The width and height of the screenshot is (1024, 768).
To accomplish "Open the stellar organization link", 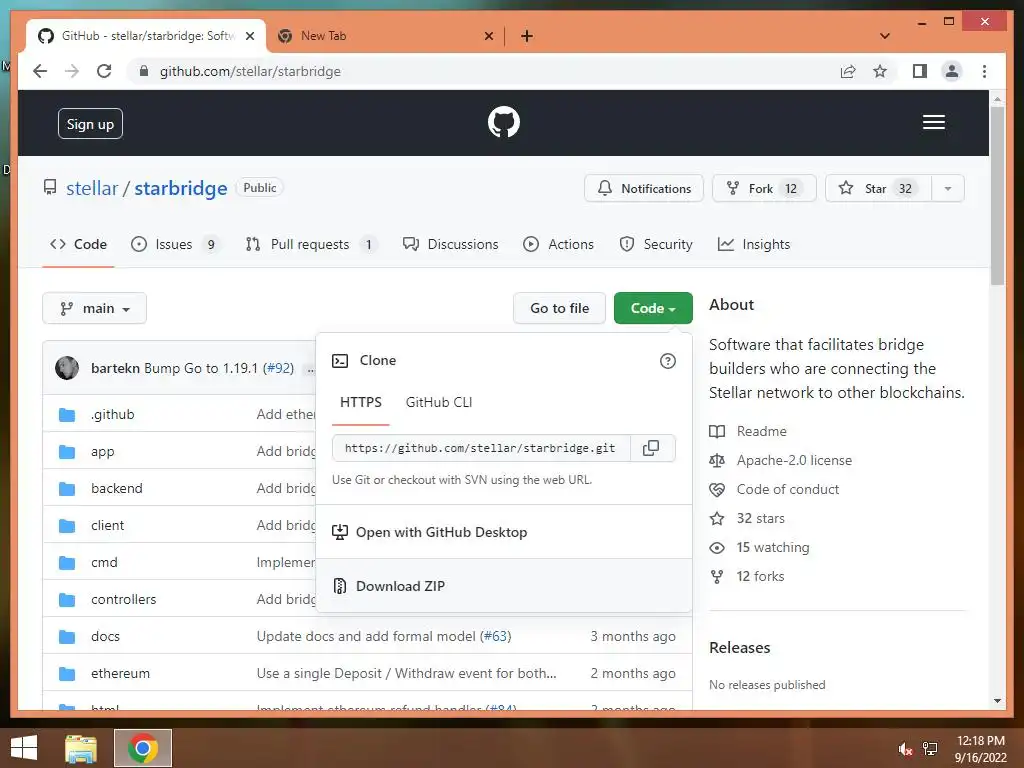I will (92, 189).
